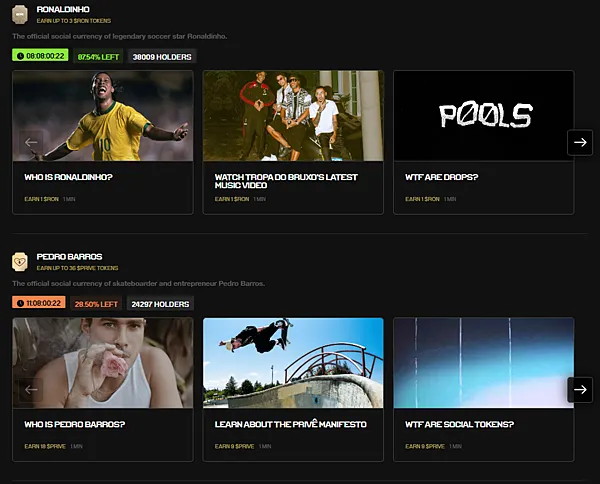600x484 pixels.
Task: Click the 'WHO IS PEDRO BARROS?' card title
Action: (x=75, y=424)
